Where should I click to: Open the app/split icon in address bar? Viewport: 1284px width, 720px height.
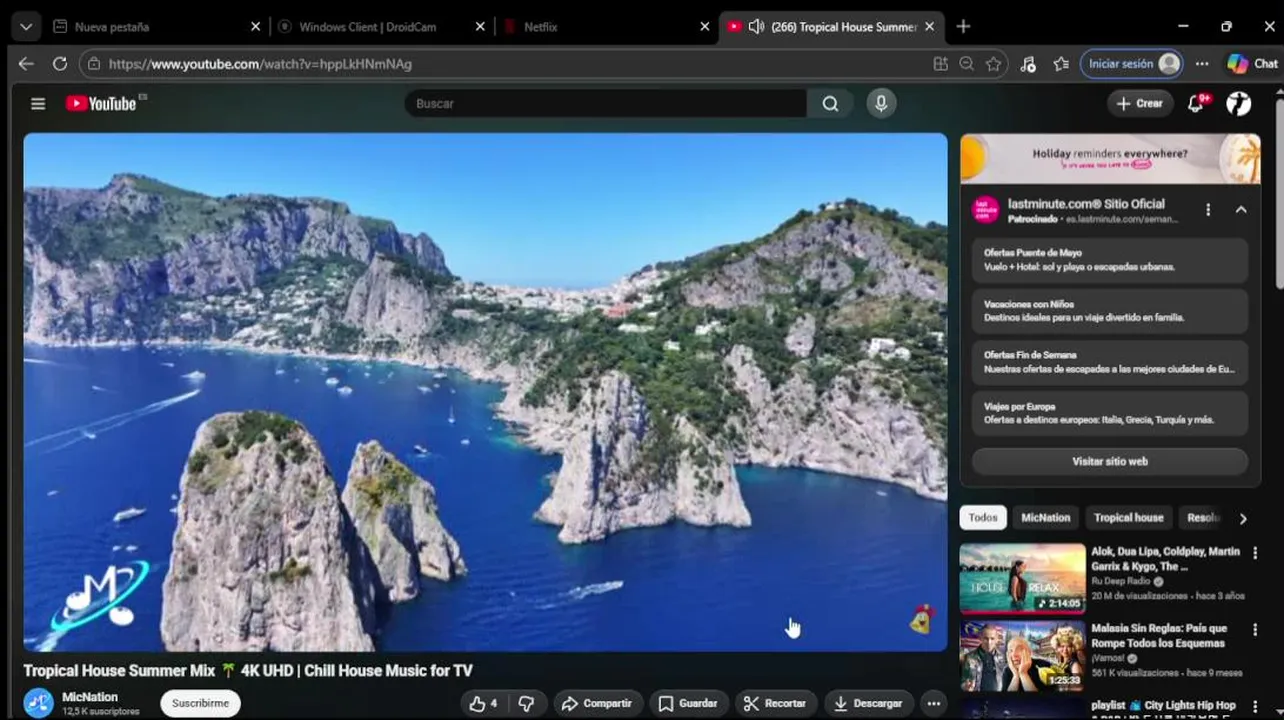tap(940, 63)
